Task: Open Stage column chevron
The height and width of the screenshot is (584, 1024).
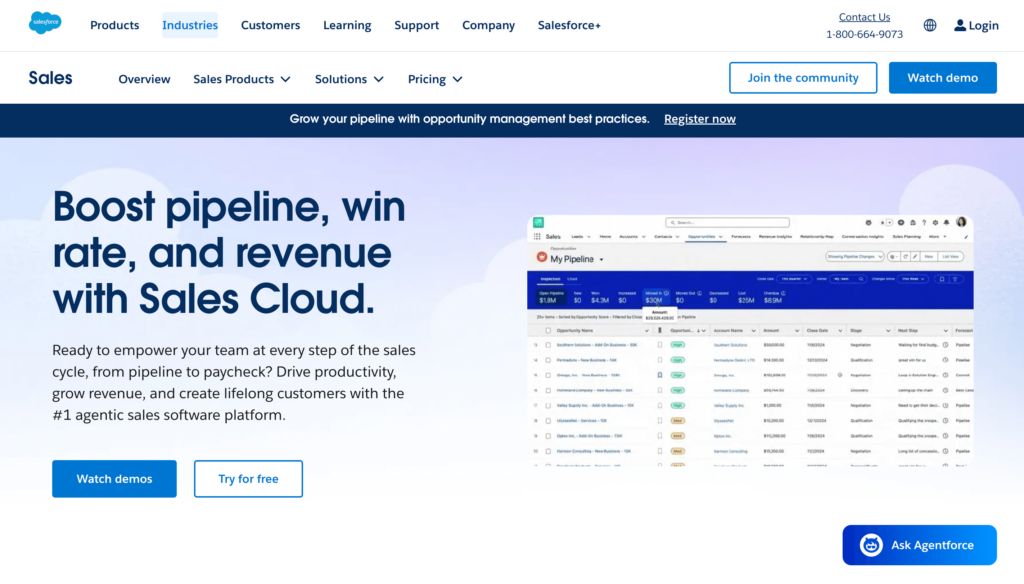Action: pos(888,331)
